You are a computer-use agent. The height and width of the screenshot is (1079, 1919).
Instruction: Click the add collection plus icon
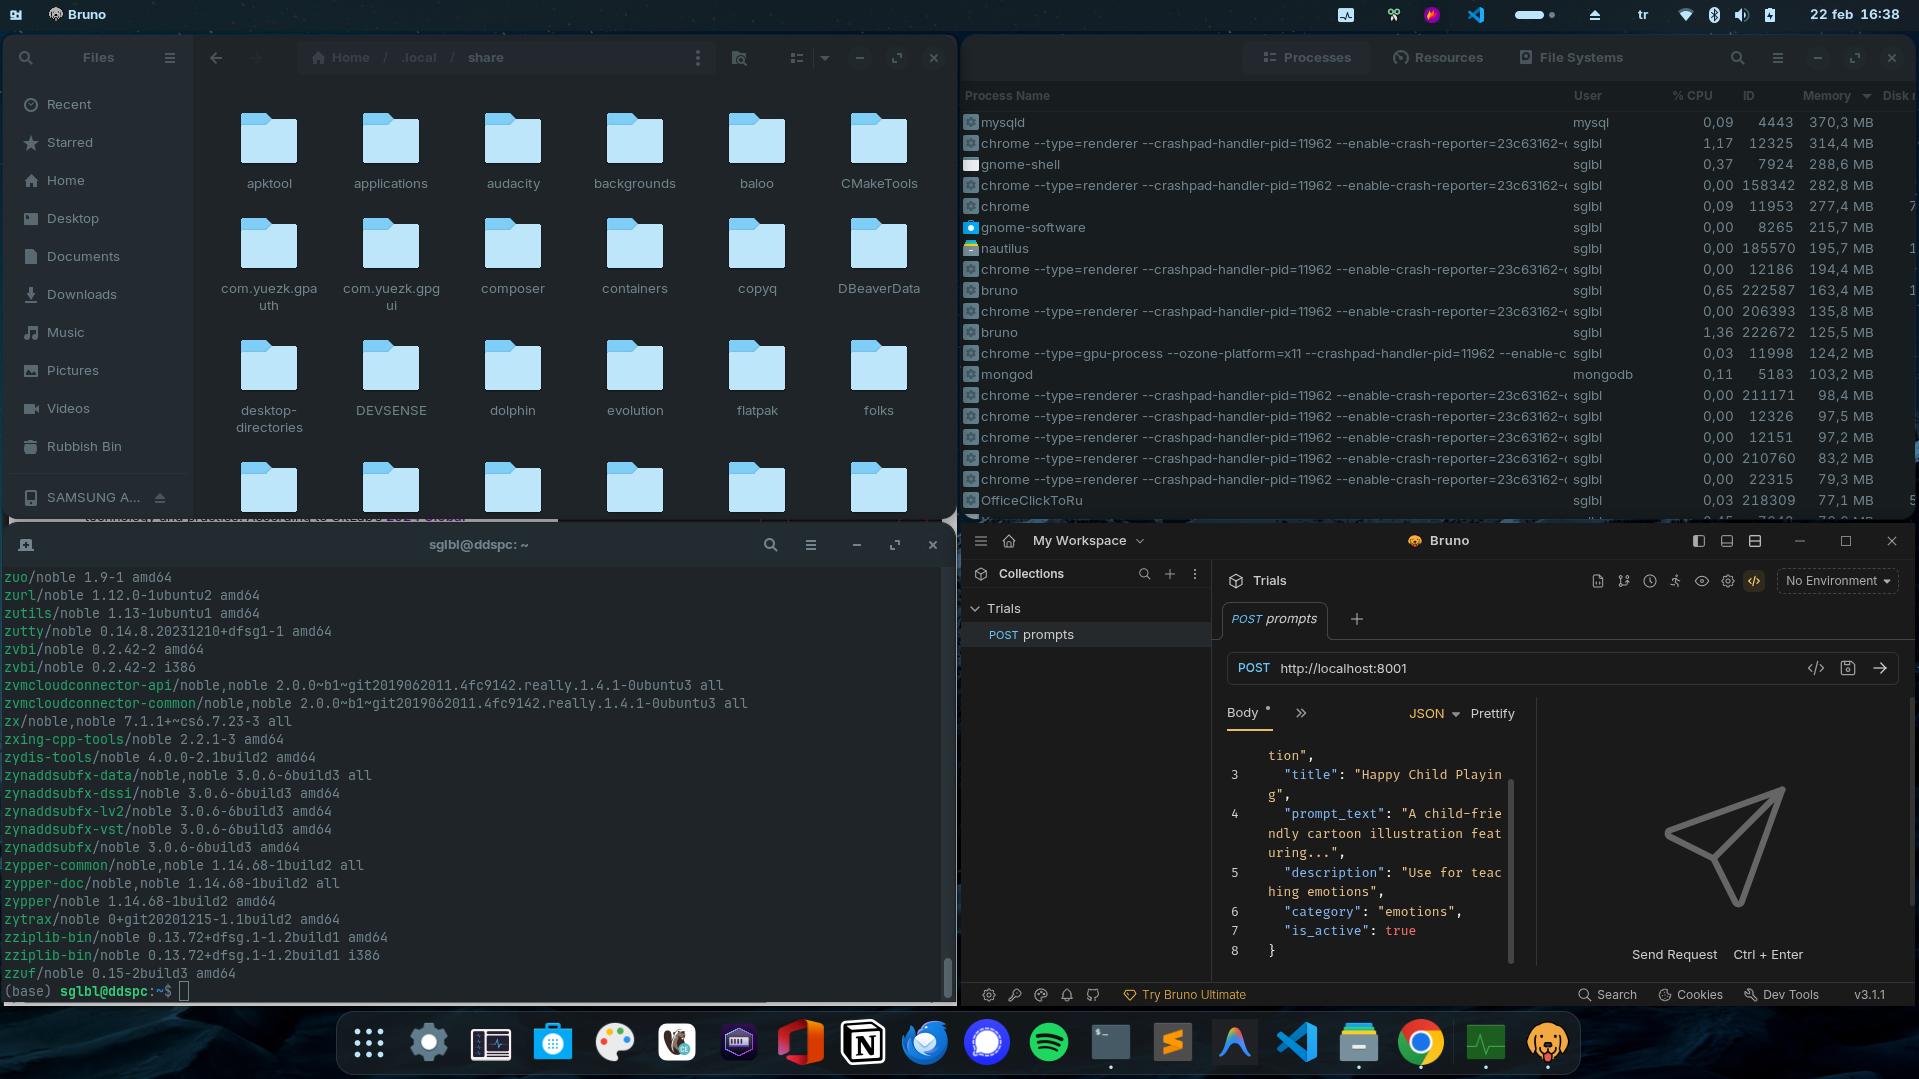coord(1170,574)
